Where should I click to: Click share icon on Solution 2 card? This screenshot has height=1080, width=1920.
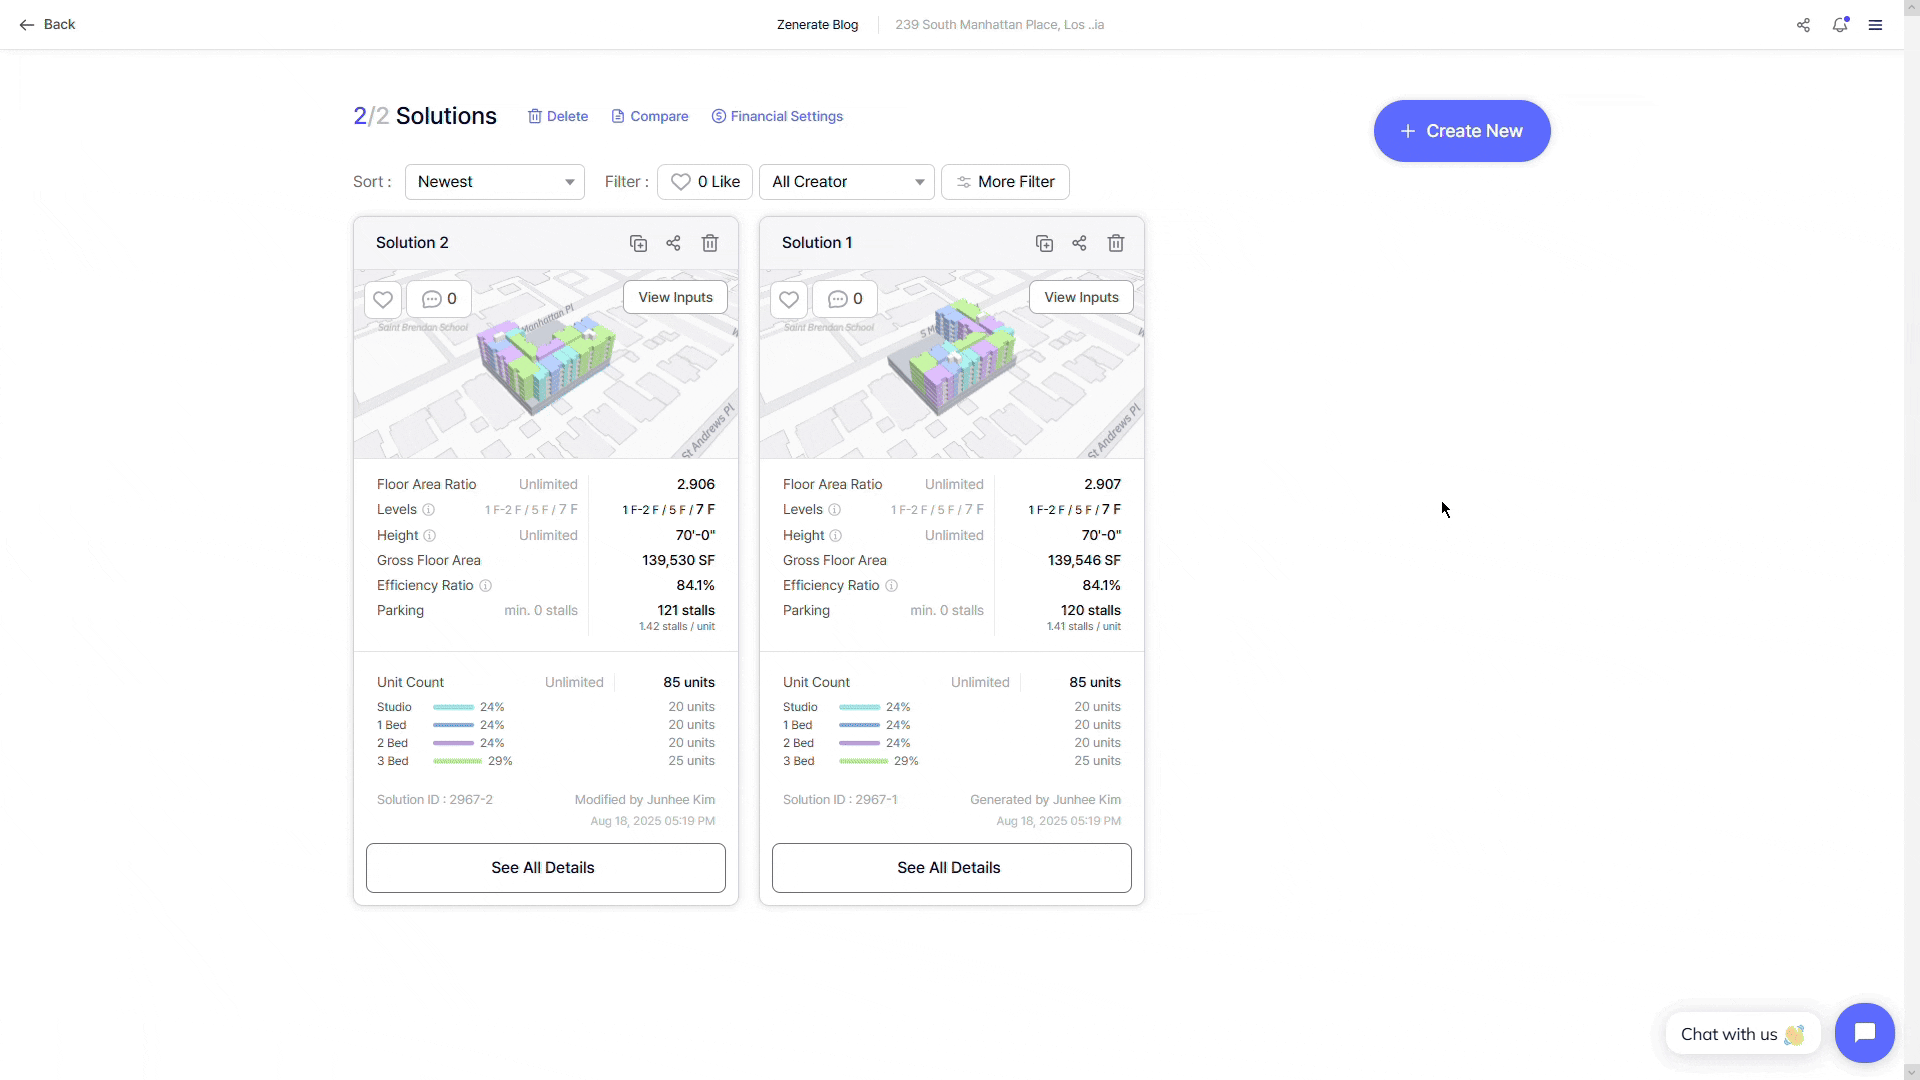(x=674, y=243)
